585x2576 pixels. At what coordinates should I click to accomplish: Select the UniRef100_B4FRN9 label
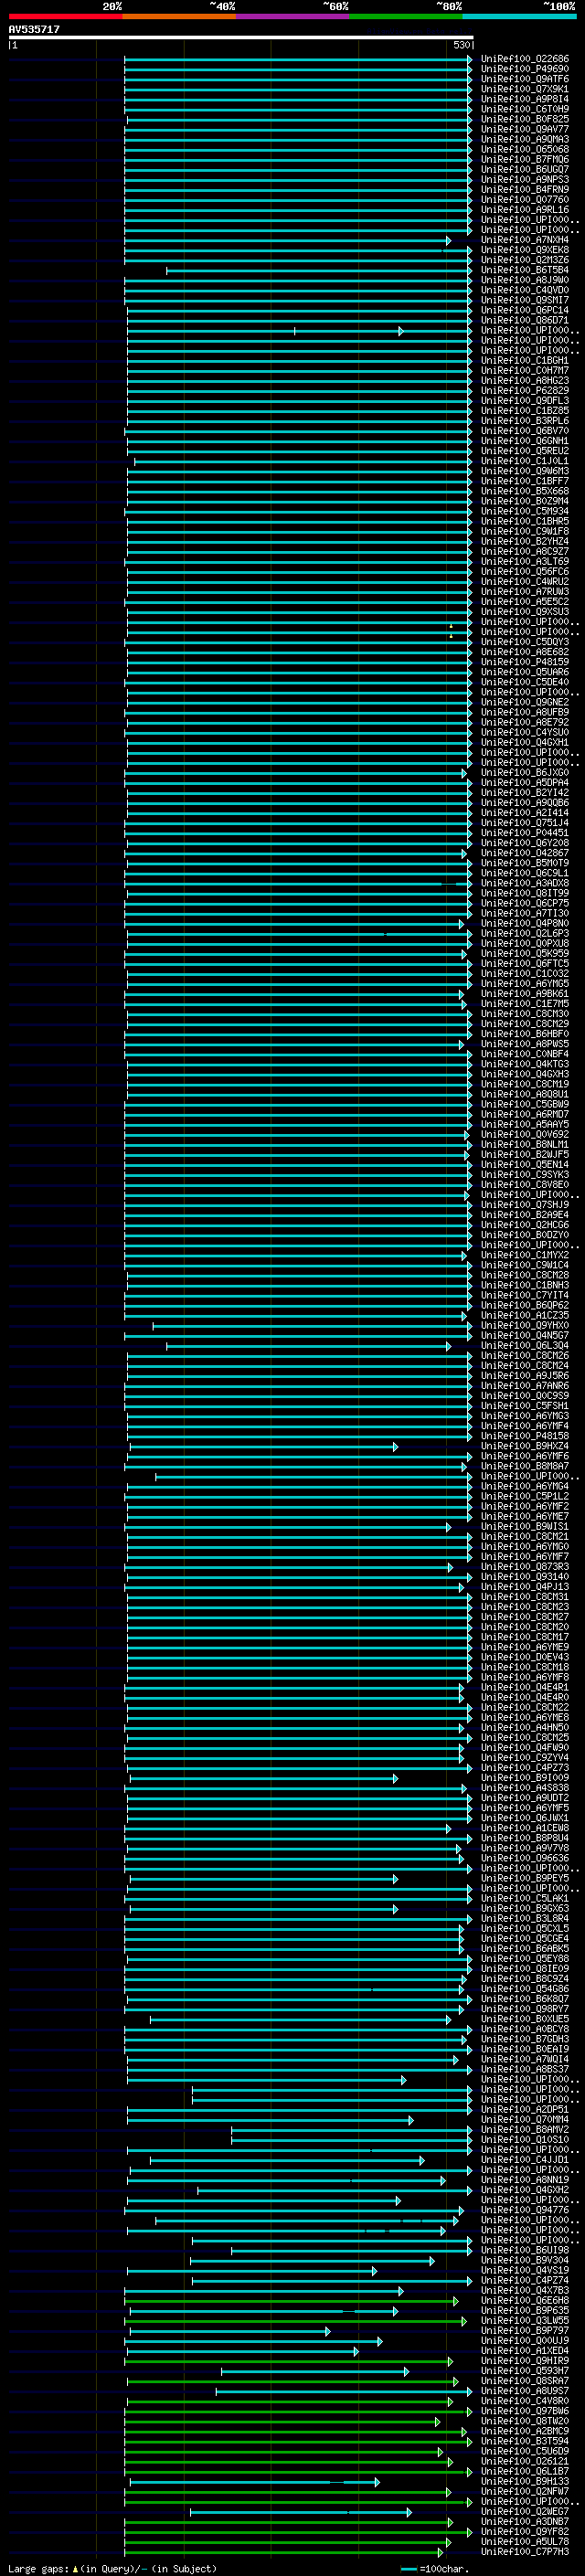[x=525, y=189]
